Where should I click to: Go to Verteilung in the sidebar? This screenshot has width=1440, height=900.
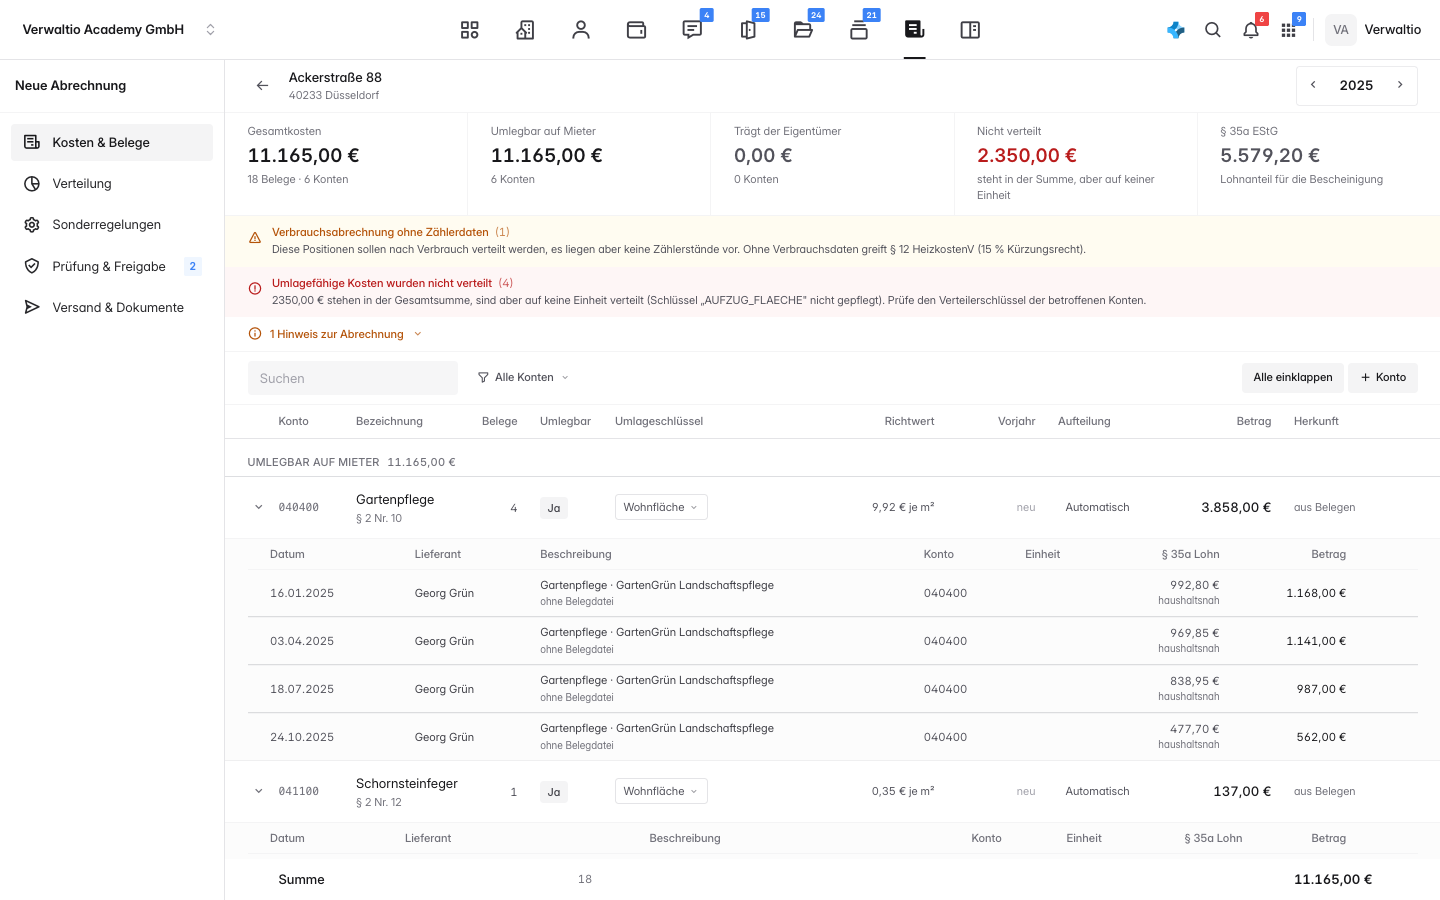pos(112,184)
